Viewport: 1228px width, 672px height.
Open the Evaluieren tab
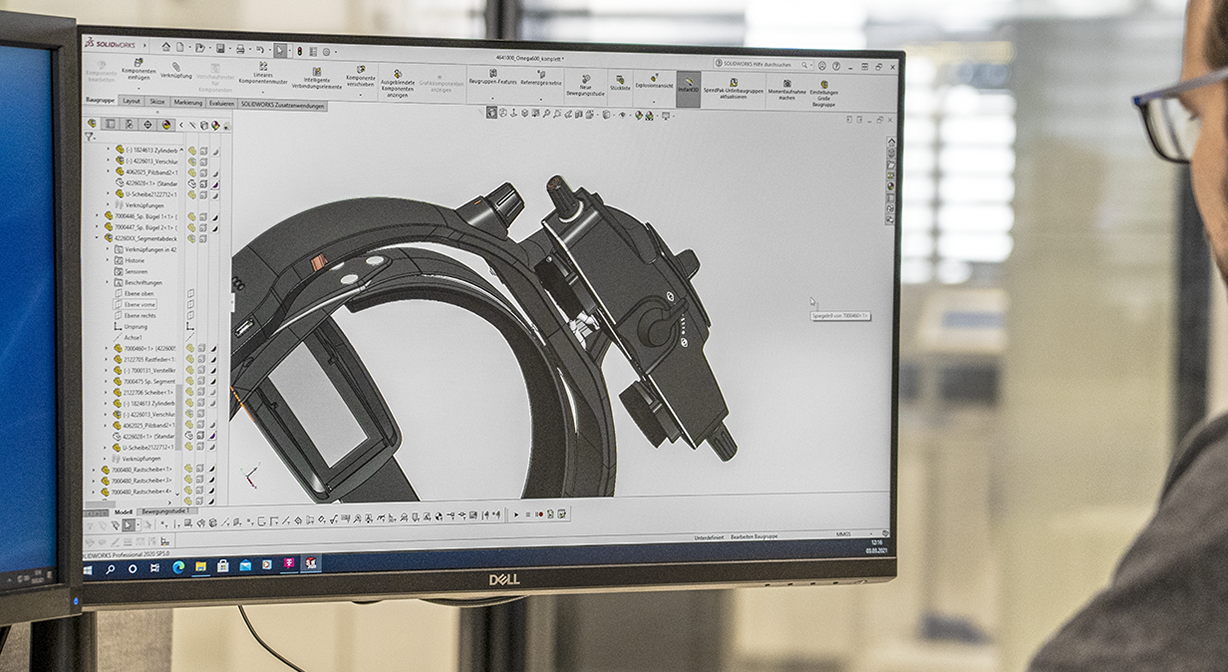pyautogui.click(x=222, y=102)
